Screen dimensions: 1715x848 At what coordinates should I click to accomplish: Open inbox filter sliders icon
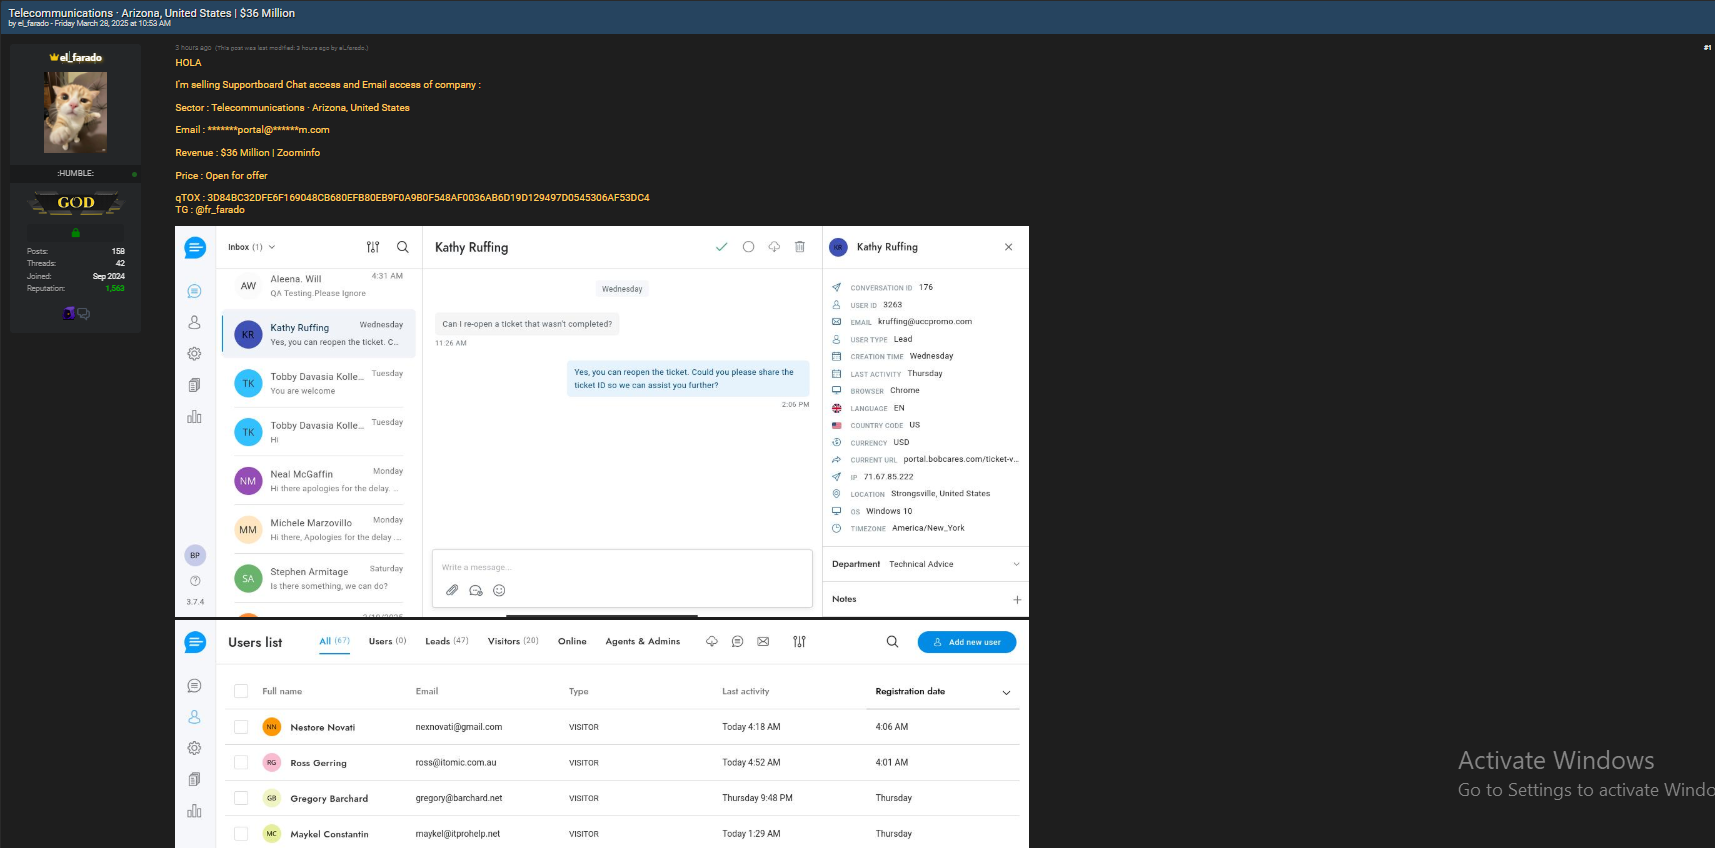coord(373,247)
